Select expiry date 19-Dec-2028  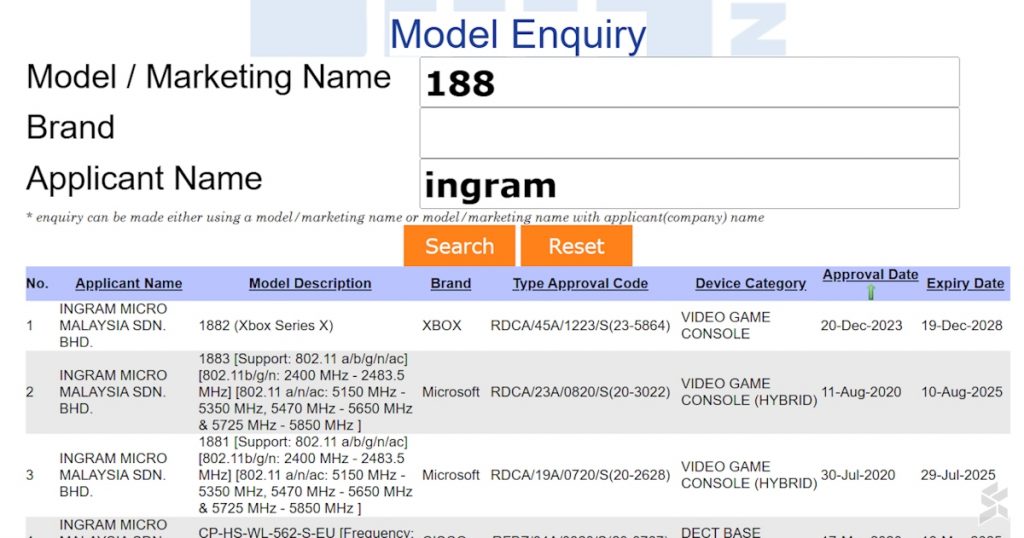click(x=961, y=325)
